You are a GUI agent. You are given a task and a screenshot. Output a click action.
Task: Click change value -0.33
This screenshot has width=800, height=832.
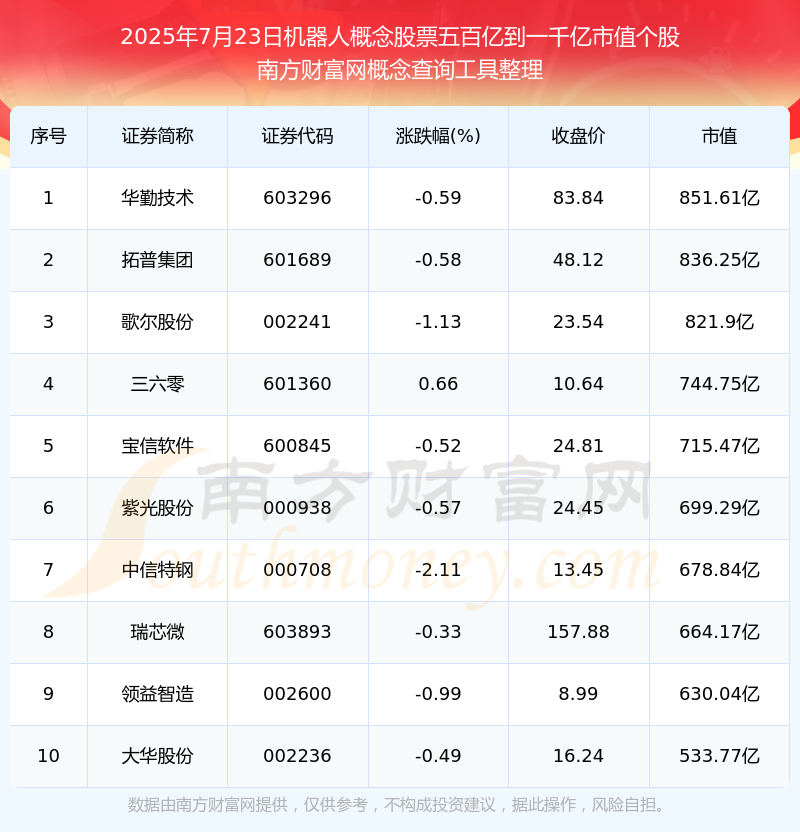click(438, 632)
